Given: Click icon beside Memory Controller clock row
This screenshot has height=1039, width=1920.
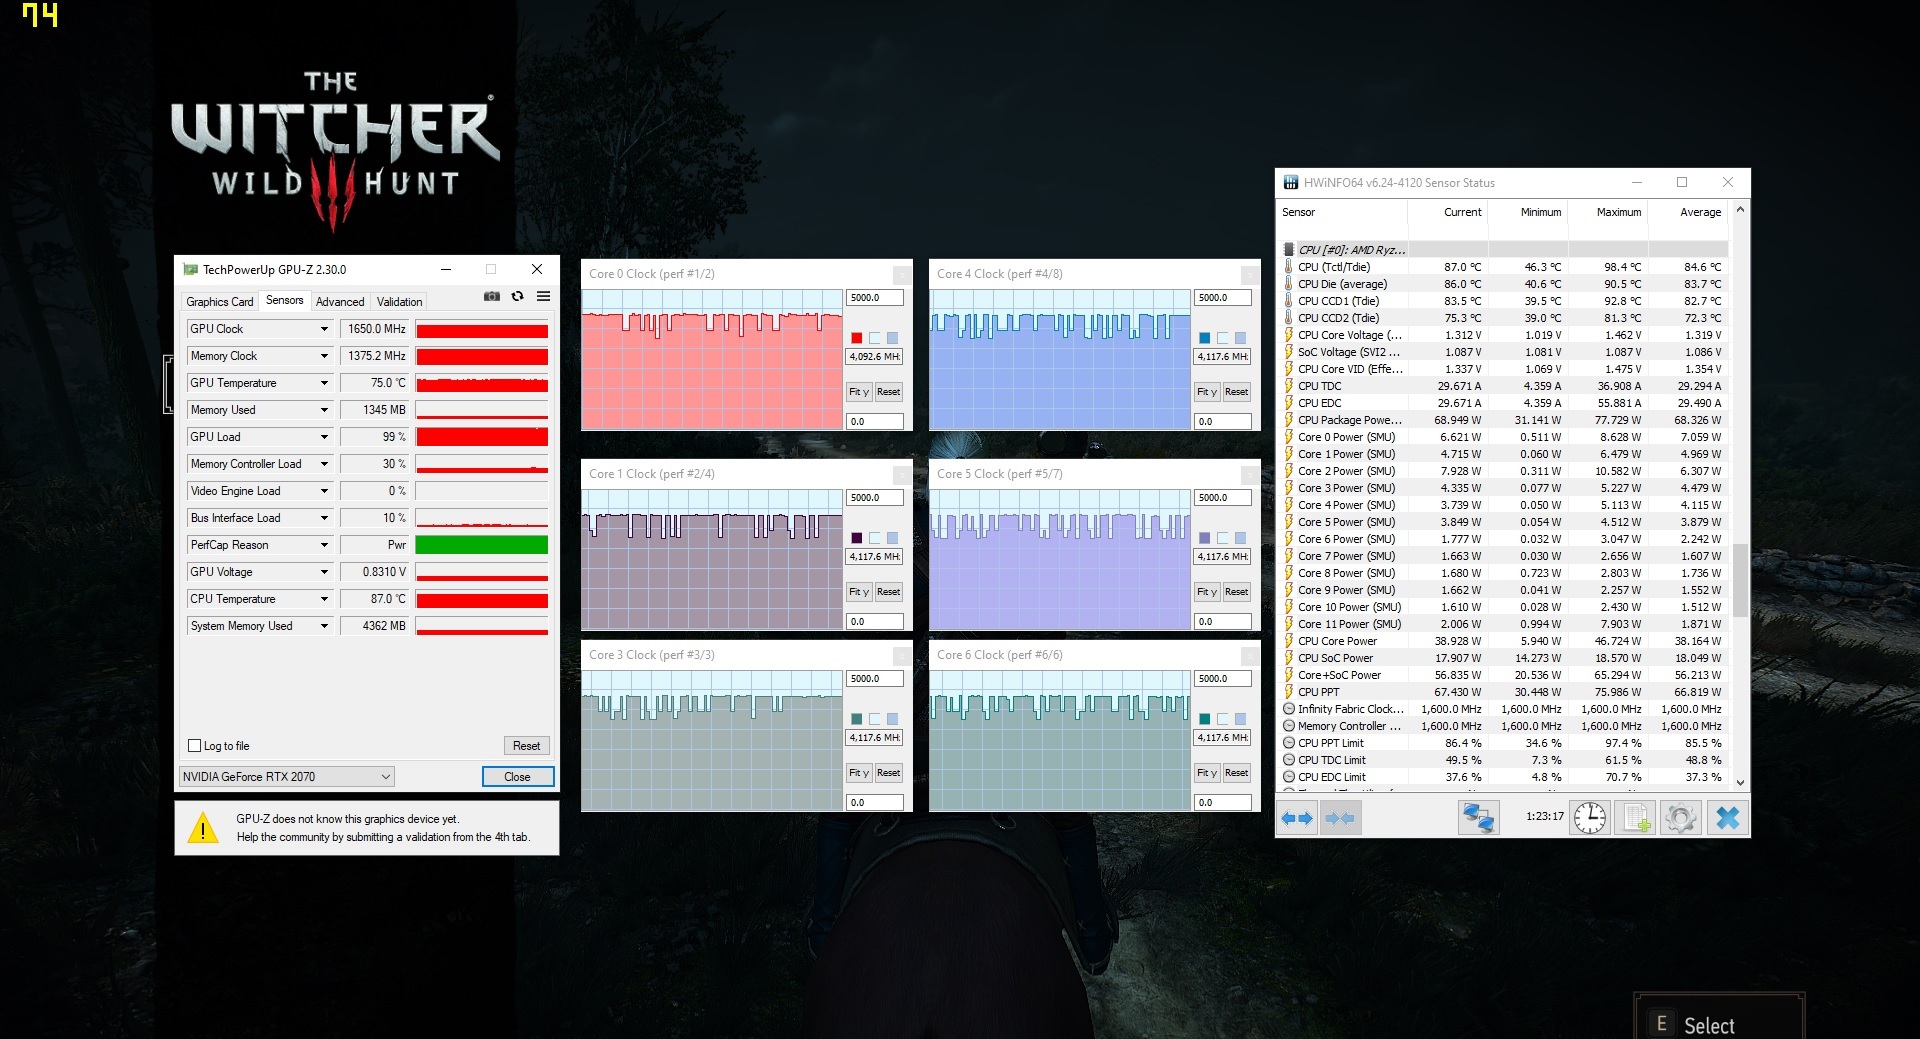Looking at the screenshot, I should tap(1288, 726).
